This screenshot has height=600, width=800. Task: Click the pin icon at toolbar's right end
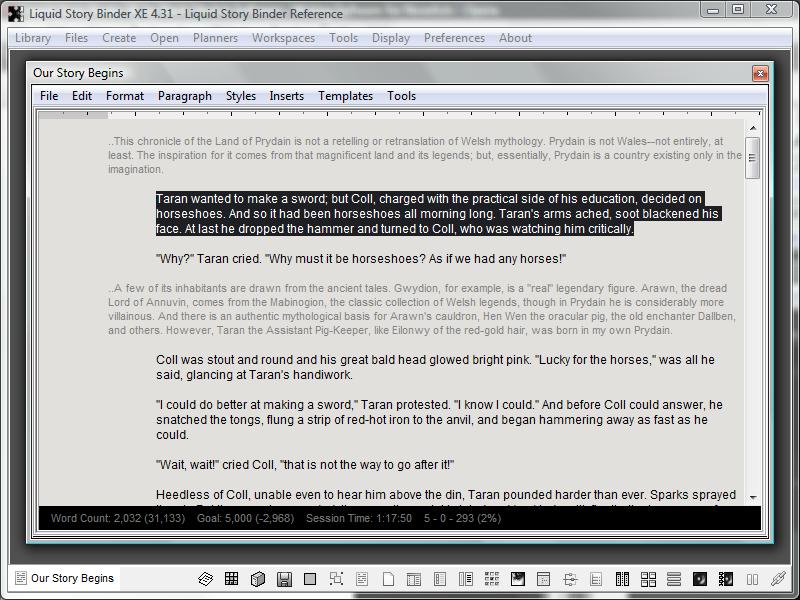click(778, 579)
